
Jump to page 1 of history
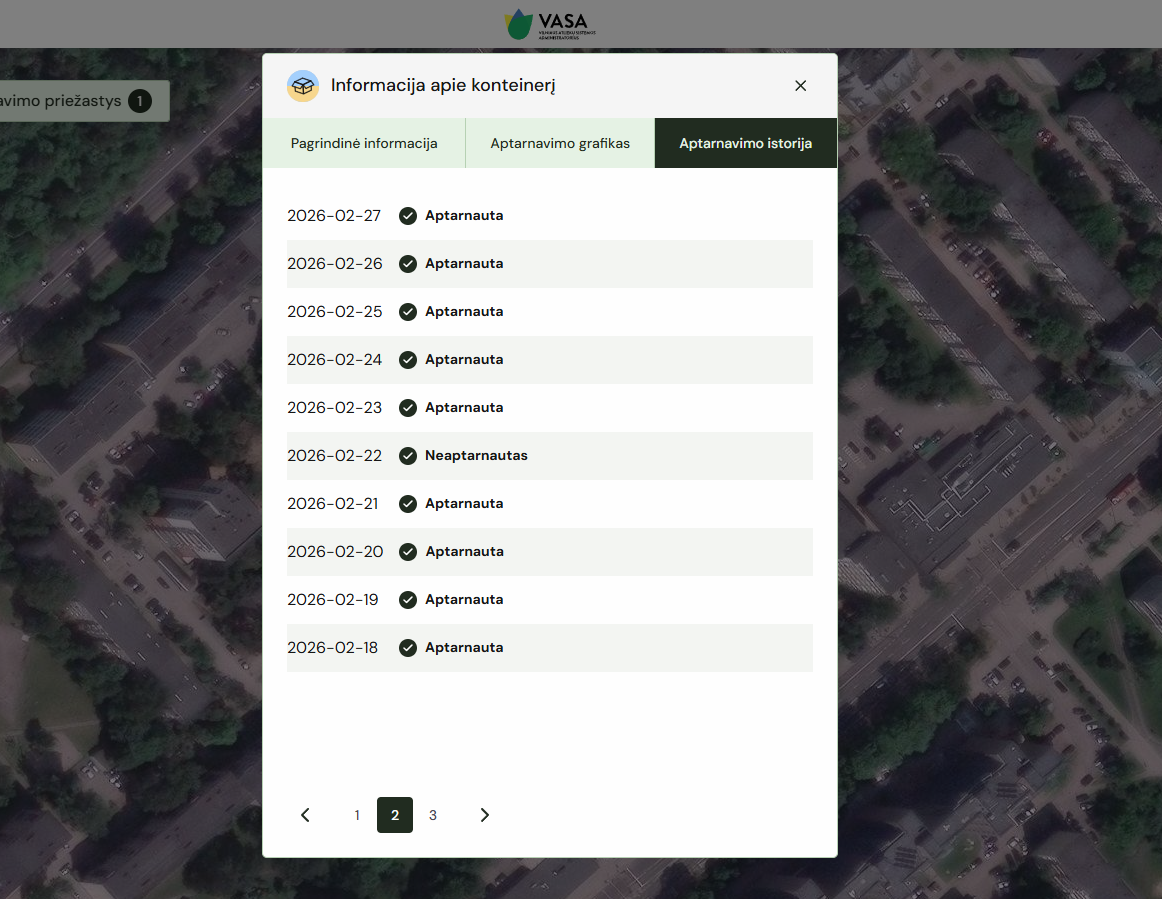coord(357,815)
